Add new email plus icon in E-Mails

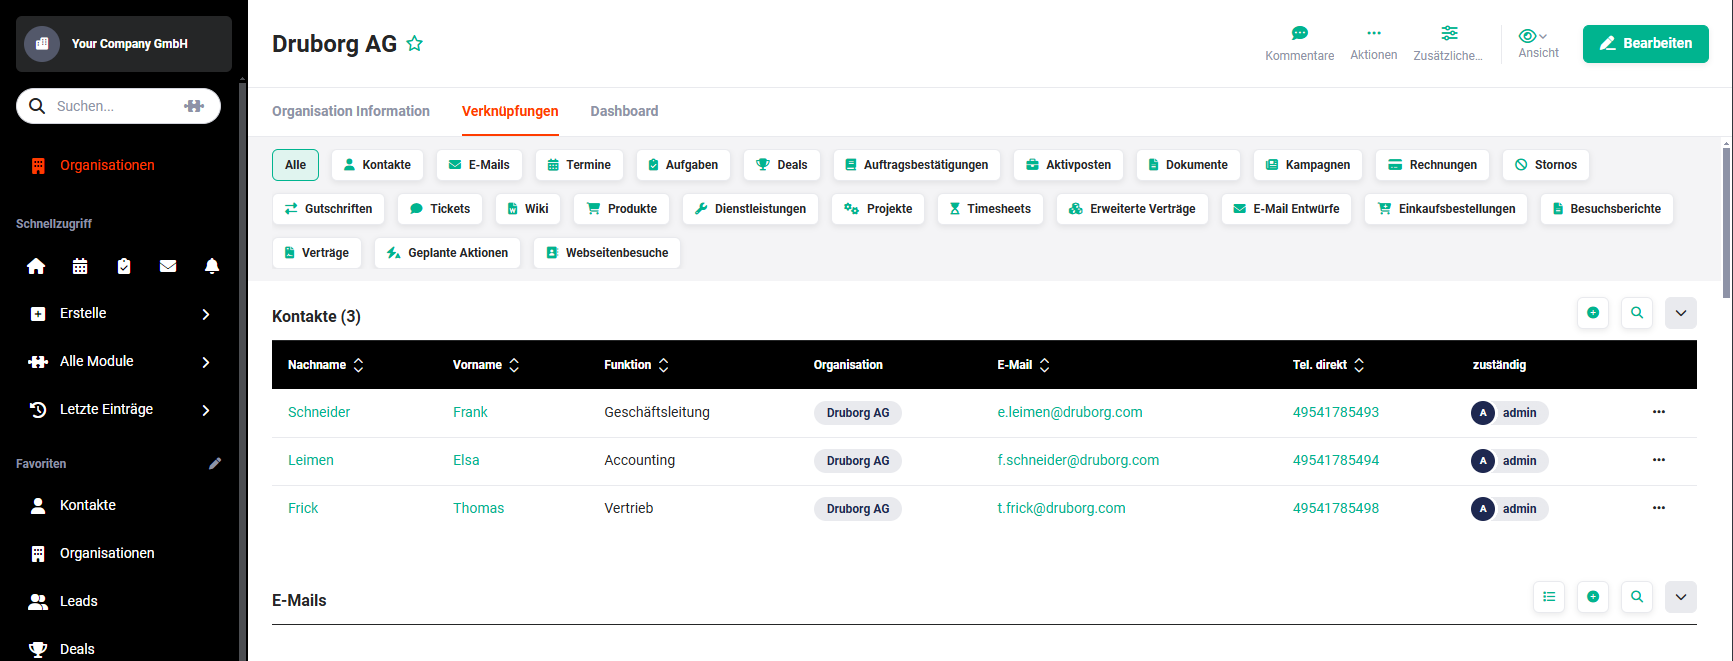pyautogui.click(x=1593, y=597)
